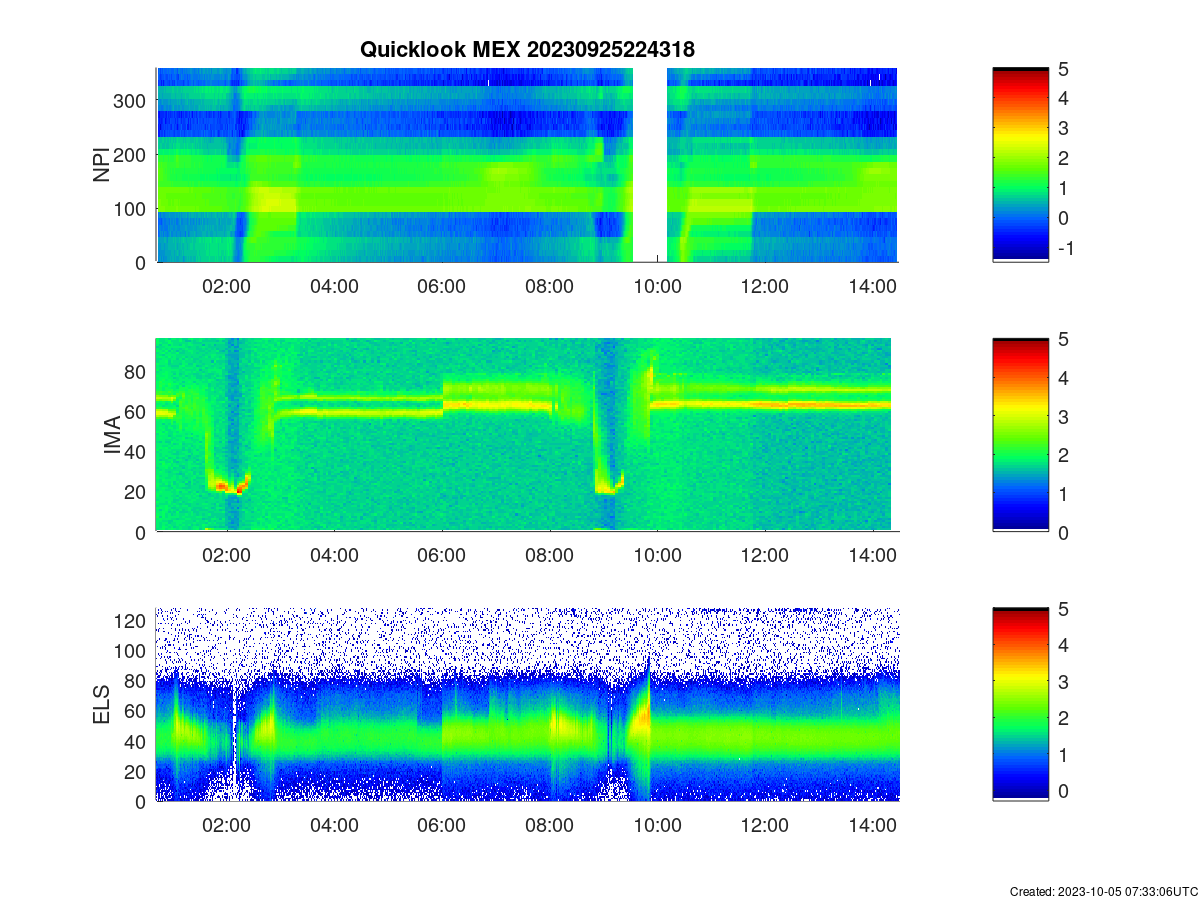
Task: Click the NPI panel colorbar
Action: point(1020,165)
